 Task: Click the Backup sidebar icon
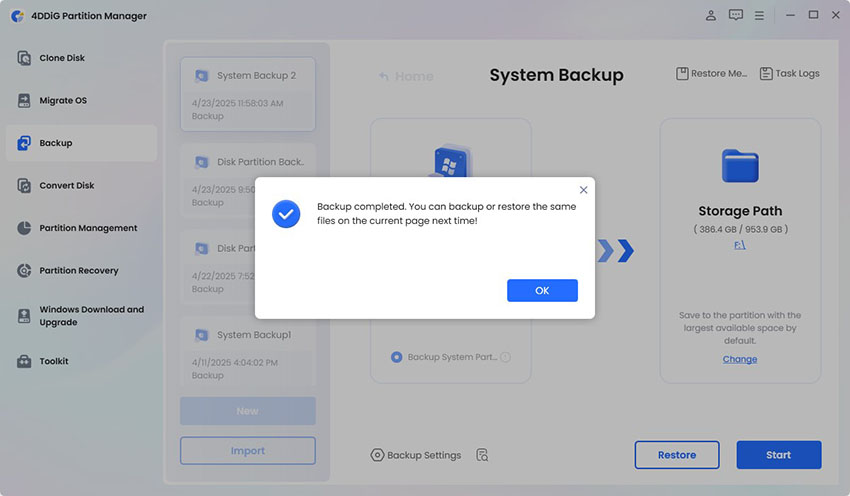pyautogui.click(x=24, y=143)
